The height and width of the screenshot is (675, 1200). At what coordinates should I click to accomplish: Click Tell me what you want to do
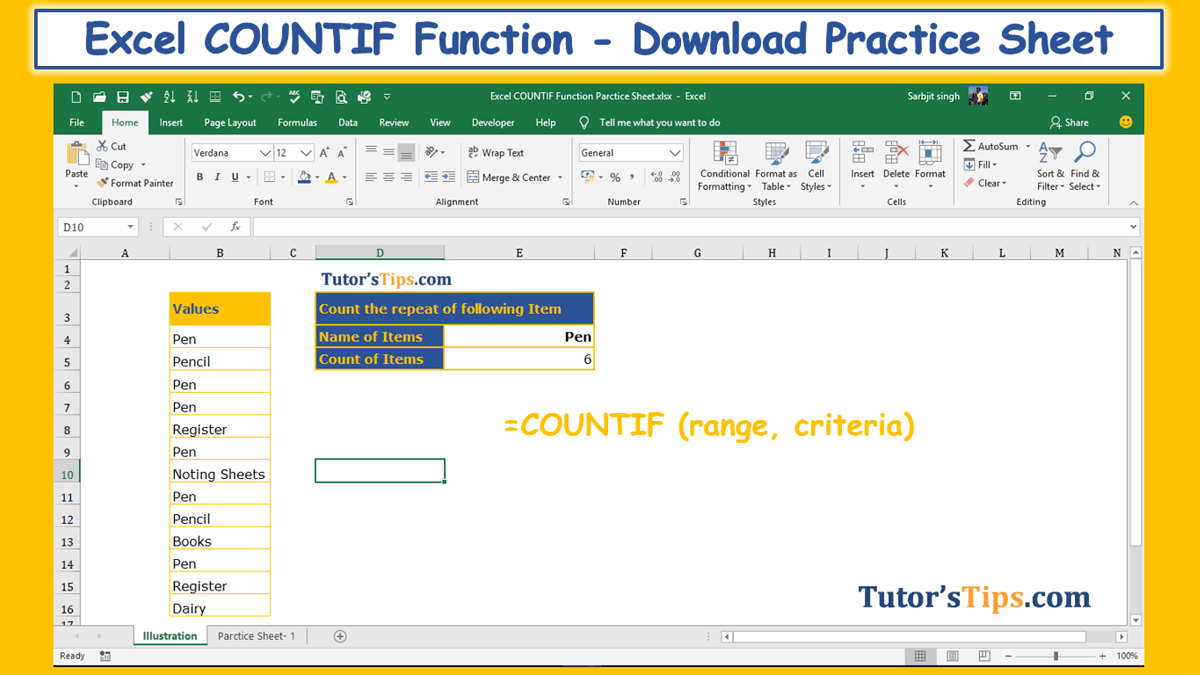coord(659,122)
